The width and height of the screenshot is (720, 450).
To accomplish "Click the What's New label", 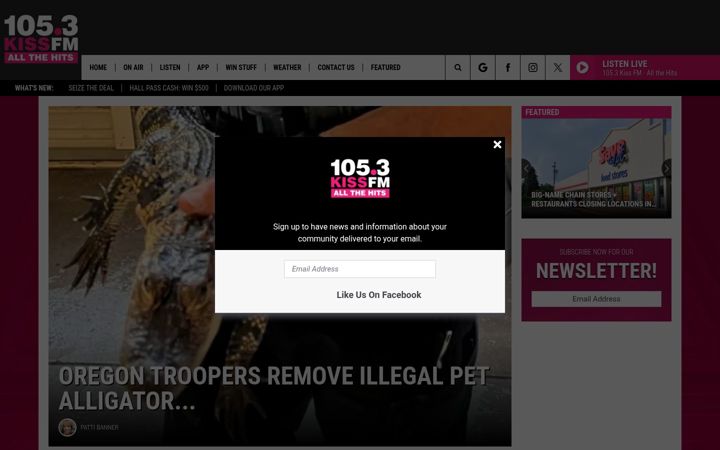I will pos(34,88).
